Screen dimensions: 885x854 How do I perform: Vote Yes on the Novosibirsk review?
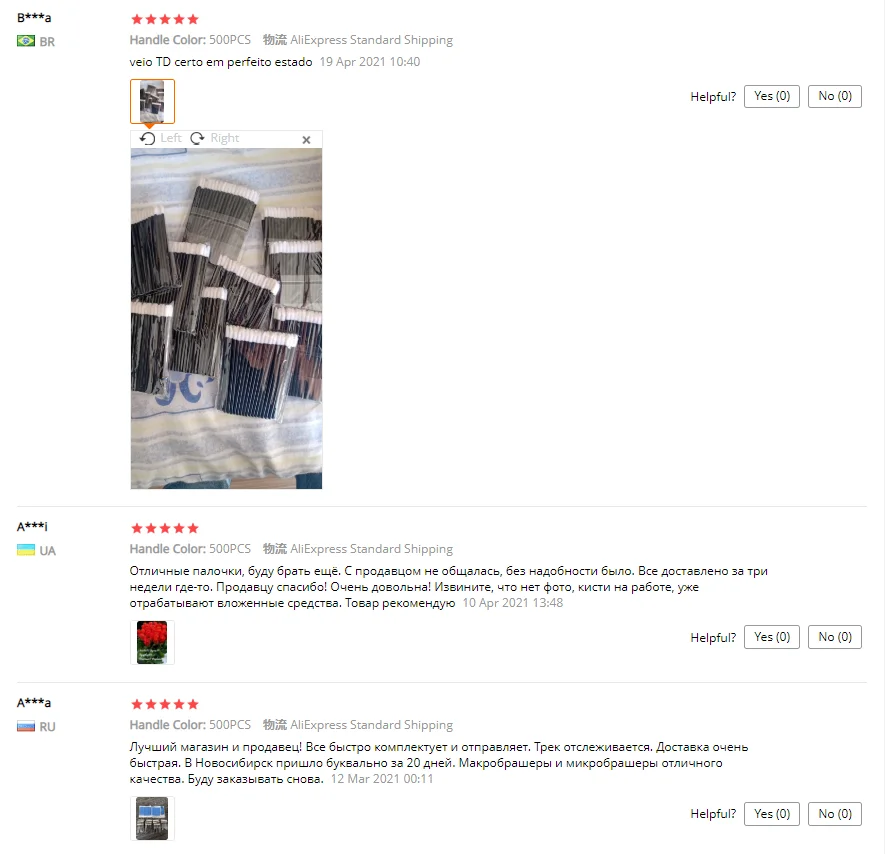[772, 813]
